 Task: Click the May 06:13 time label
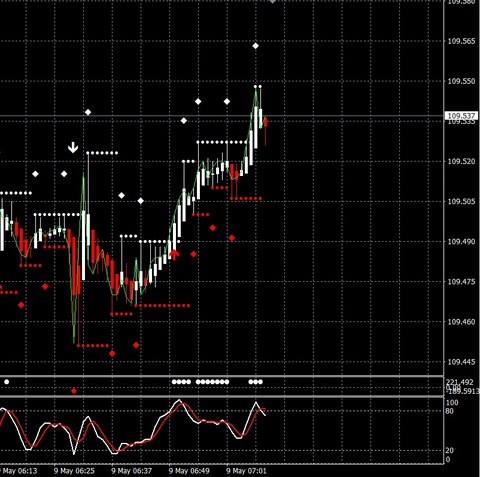coord(19,471)
